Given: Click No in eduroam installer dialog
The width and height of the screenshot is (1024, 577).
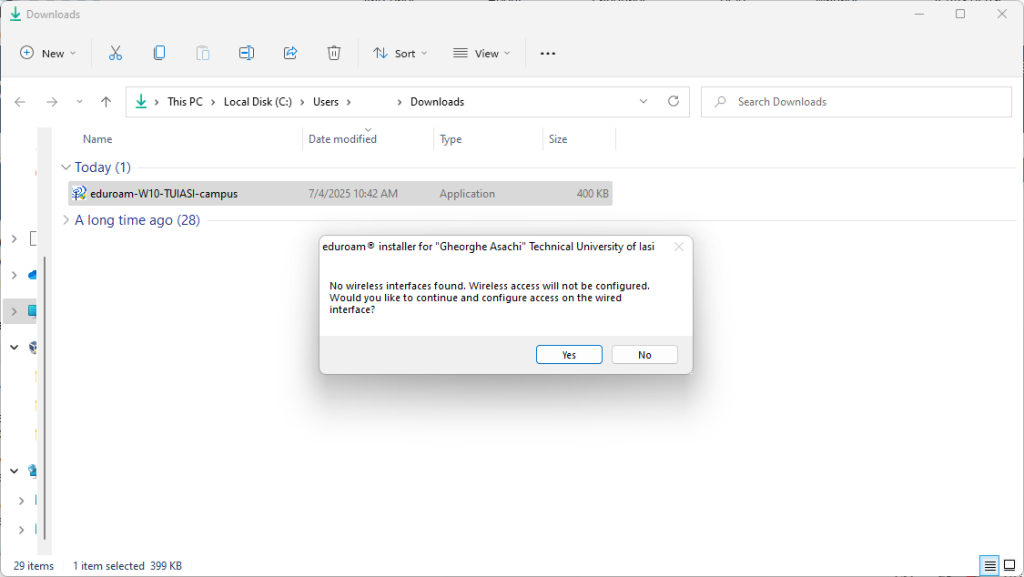Looking at the screenshot, I should 645,355.
